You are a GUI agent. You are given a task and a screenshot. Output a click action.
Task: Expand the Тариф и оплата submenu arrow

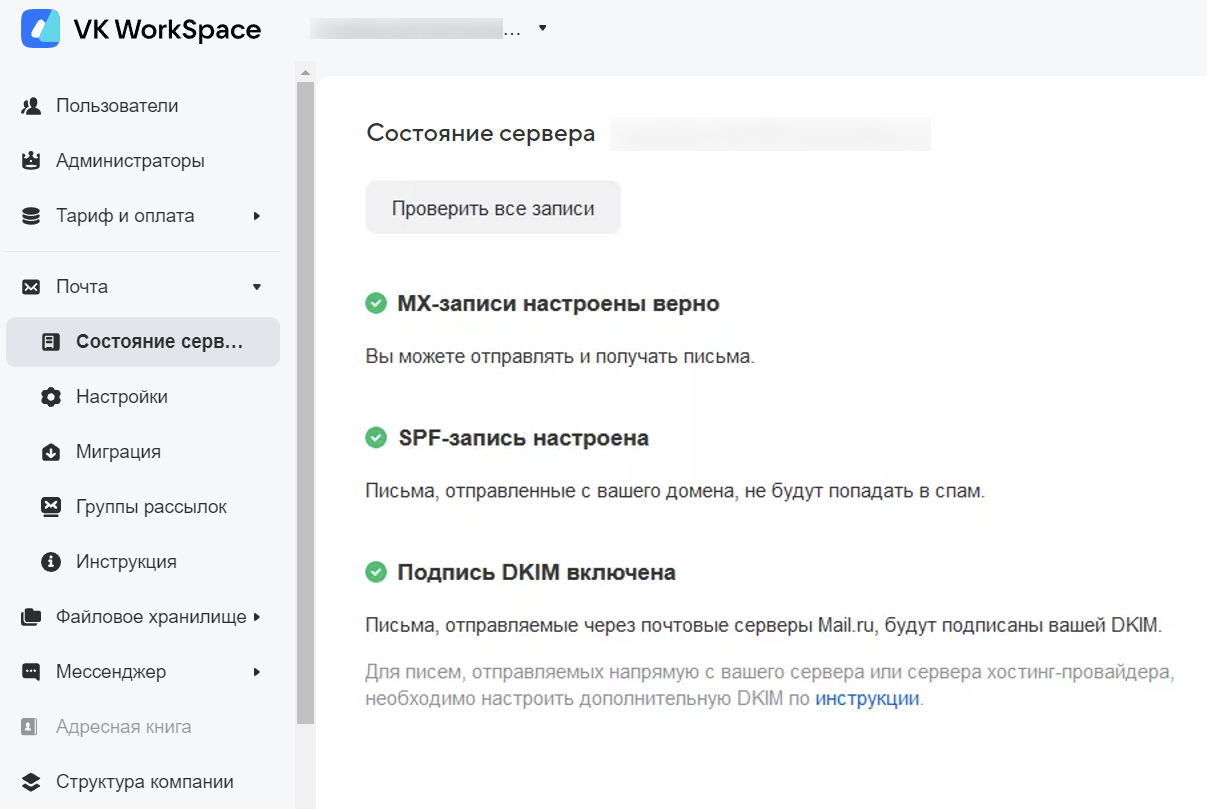tap(257, 216)
